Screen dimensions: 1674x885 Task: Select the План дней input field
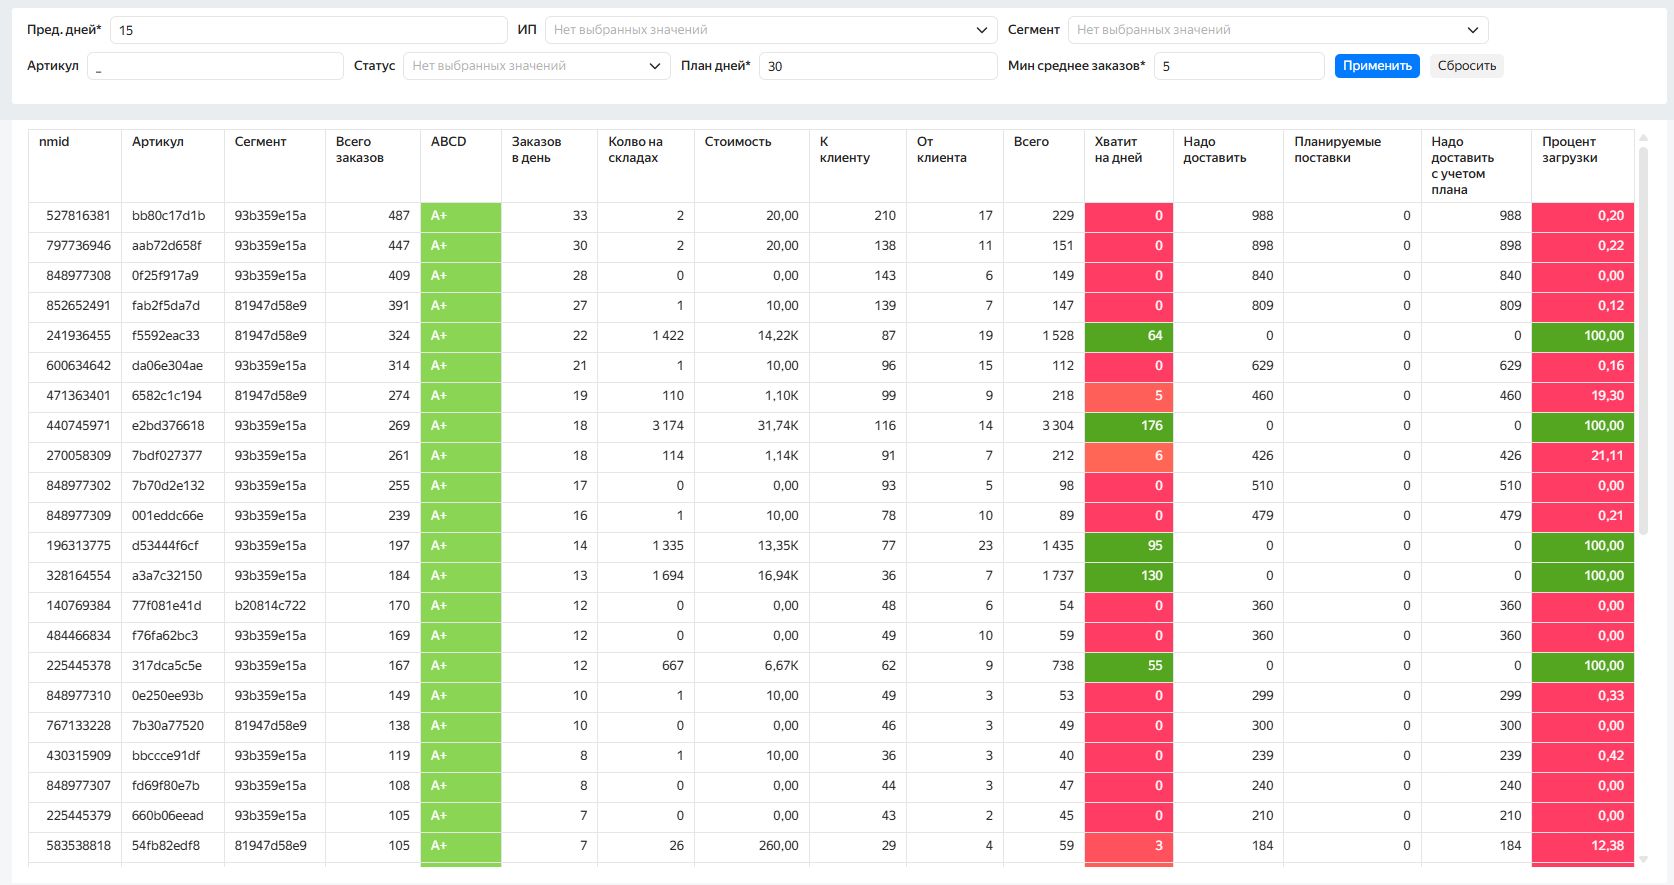[x=877, y=66]
